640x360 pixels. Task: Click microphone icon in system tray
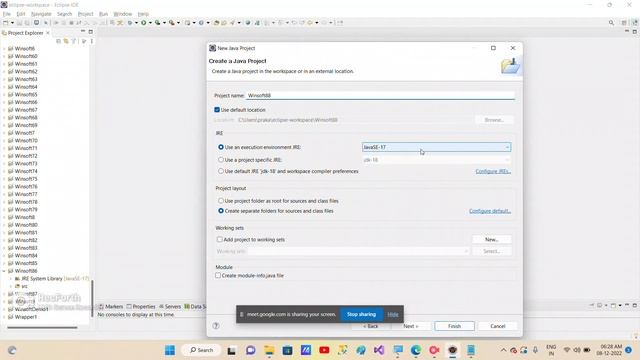tap(535, 350)
